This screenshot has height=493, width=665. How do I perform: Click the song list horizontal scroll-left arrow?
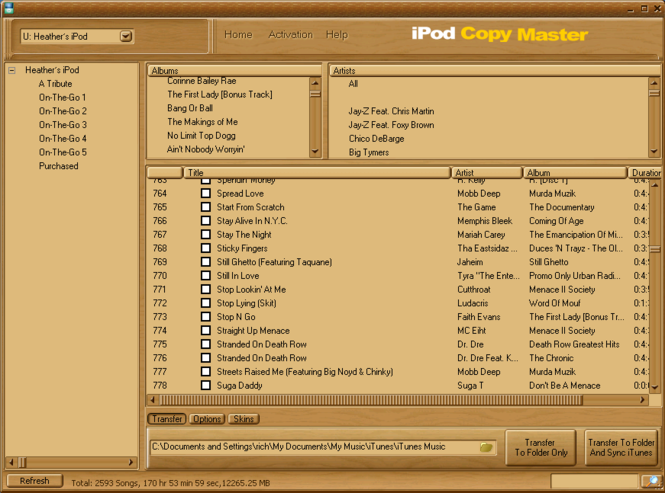pyautogui.click(x=153, y=399)
